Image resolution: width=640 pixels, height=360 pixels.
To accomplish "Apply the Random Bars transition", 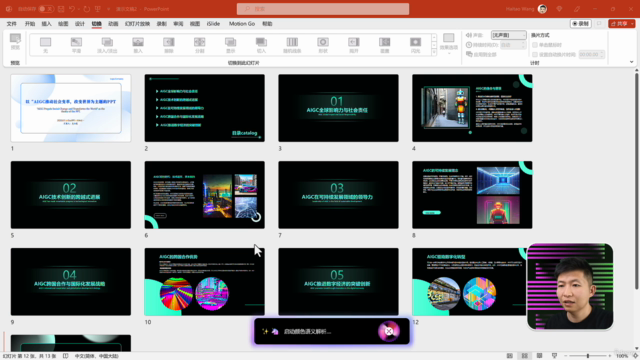I will tap(292, 45).
